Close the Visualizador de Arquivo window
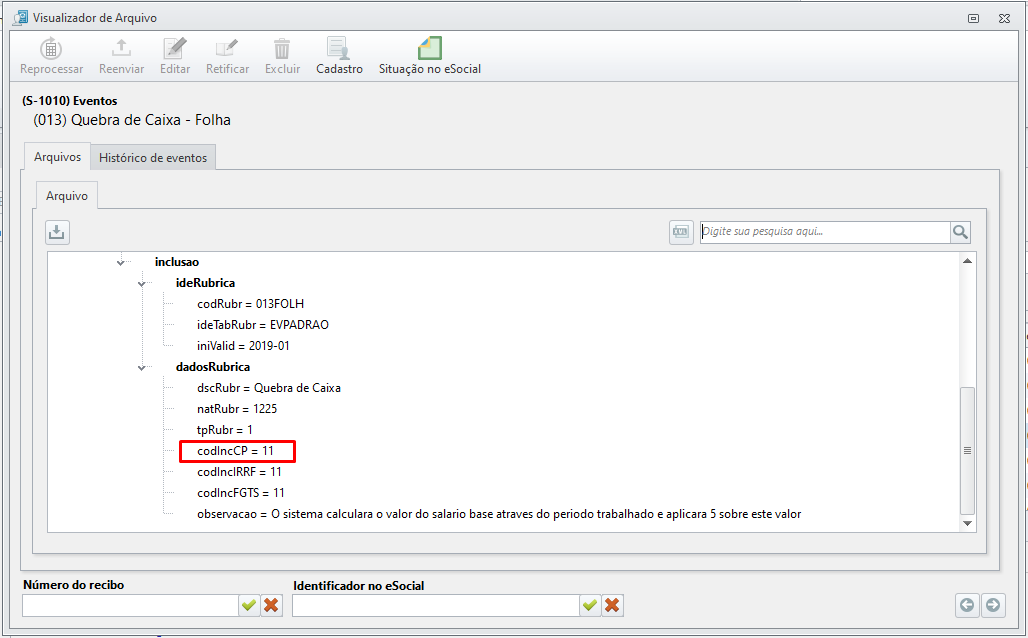The height and width of the screenshot is (638, 1028). click(x=1004, y=18)
